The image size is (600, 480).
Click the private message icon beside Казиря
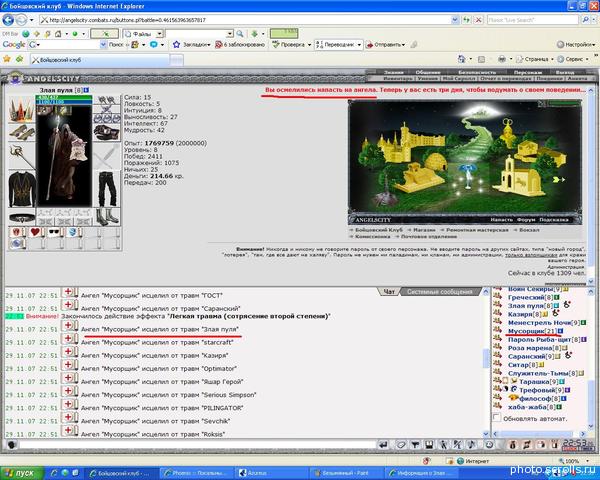[498, 314]
